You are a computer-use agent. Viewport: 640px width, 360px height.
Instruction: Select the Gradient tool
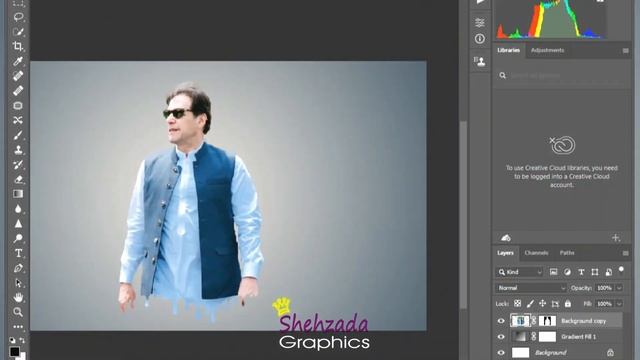(18, 194)
